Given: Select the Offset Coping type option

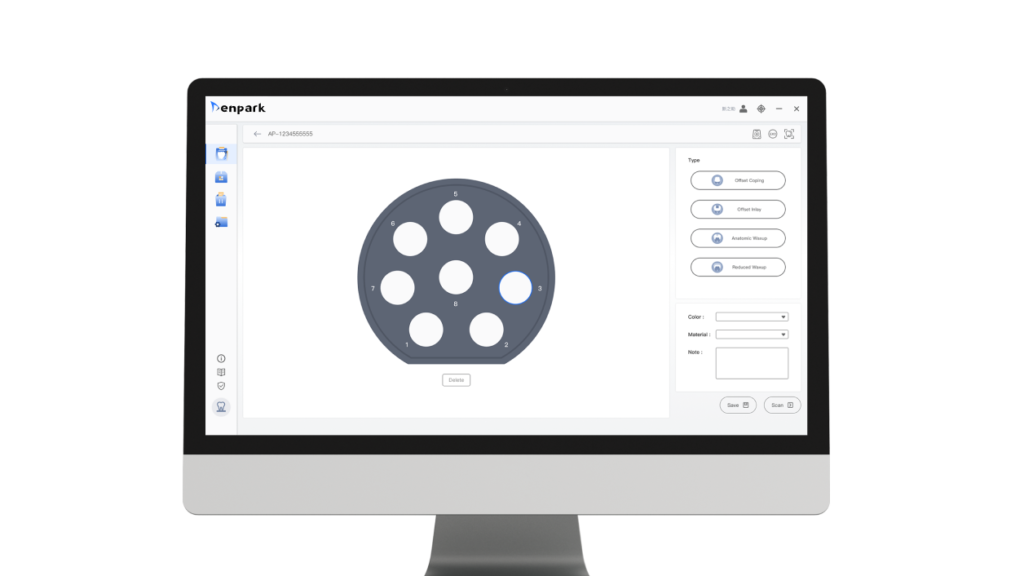Looking at the screenshot, I should pos(738,180).
